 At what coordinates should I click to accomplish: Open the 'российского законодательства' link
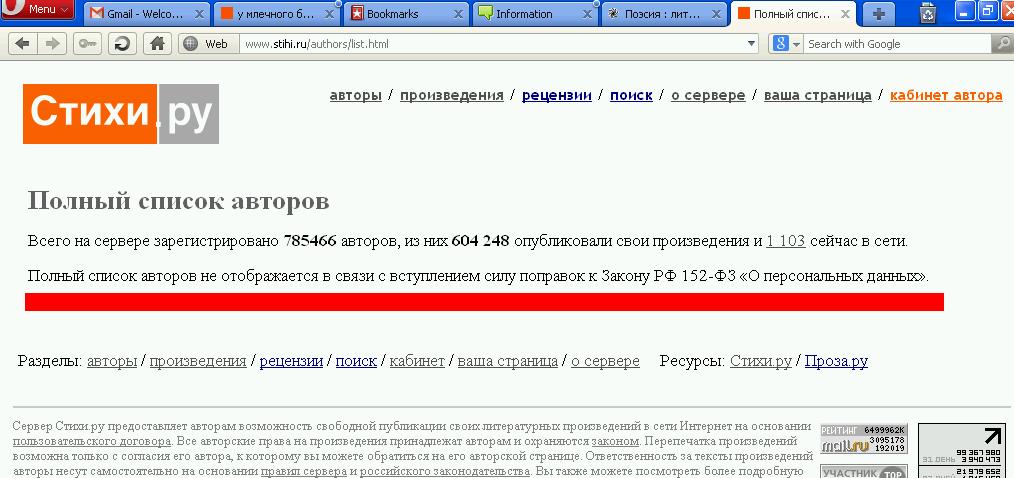(445, 472)
